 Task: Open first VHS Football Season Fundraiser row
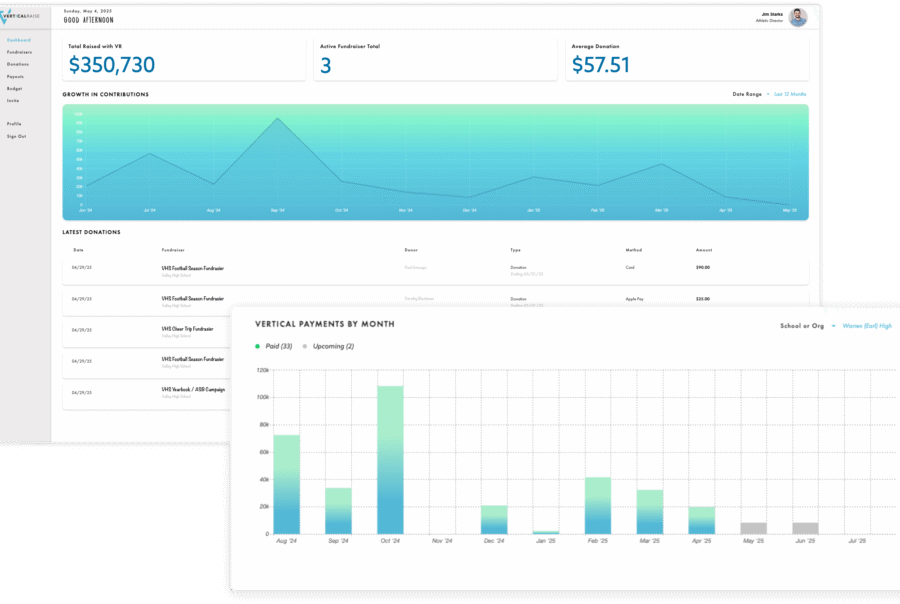(x=192, y=268)
